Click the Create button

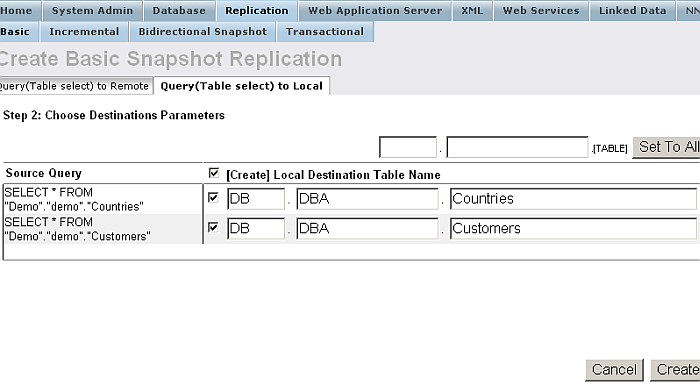pos(675,370)
